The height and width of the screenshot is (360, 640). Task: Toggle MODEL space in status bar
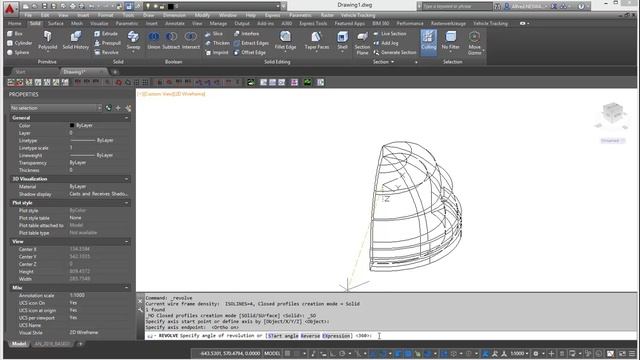click(x=272, y=353)
